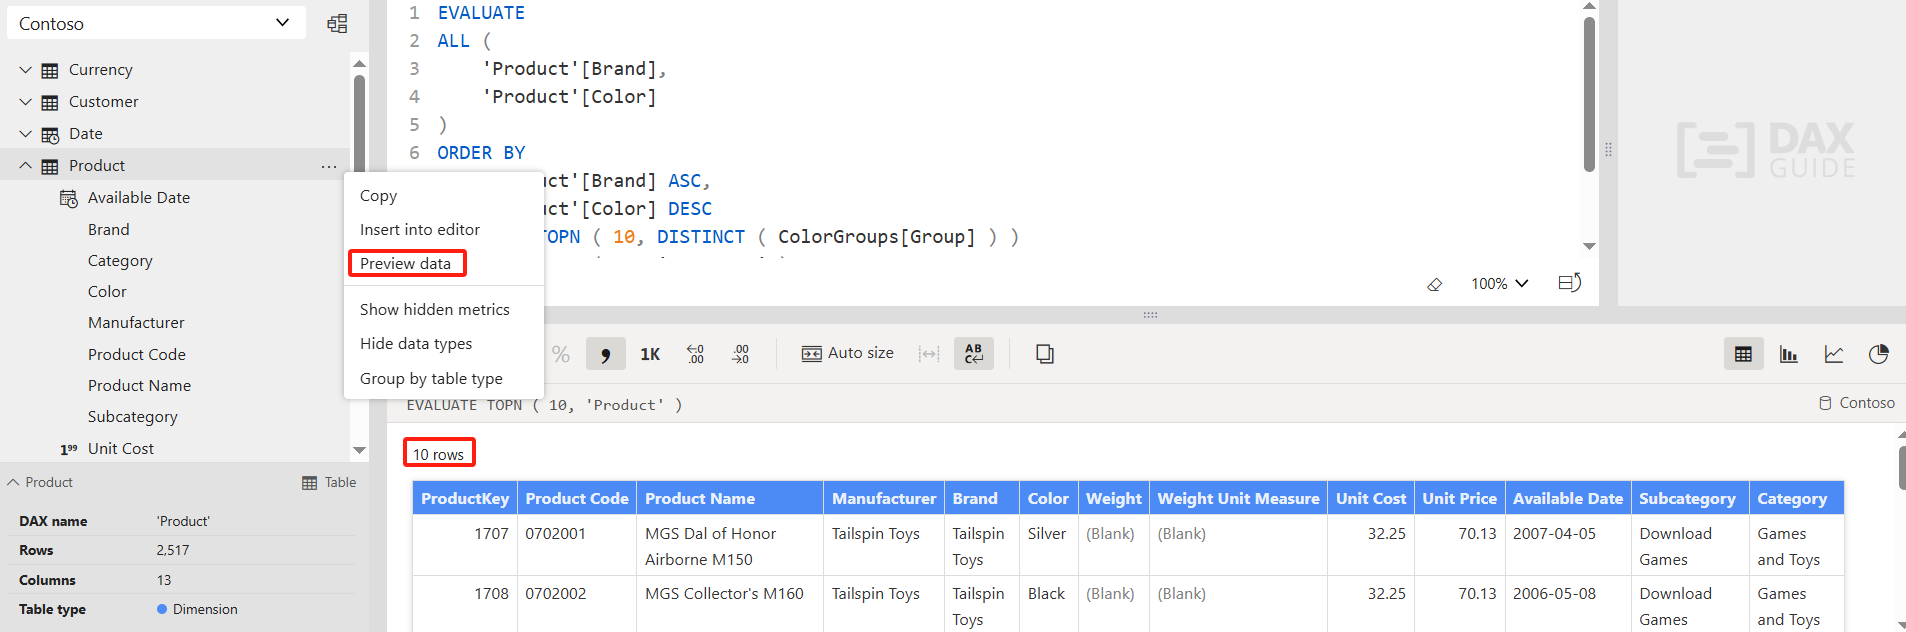
Task: Click the Manufacturer column header
Action: pyautogui.click(x=884, y=498)
